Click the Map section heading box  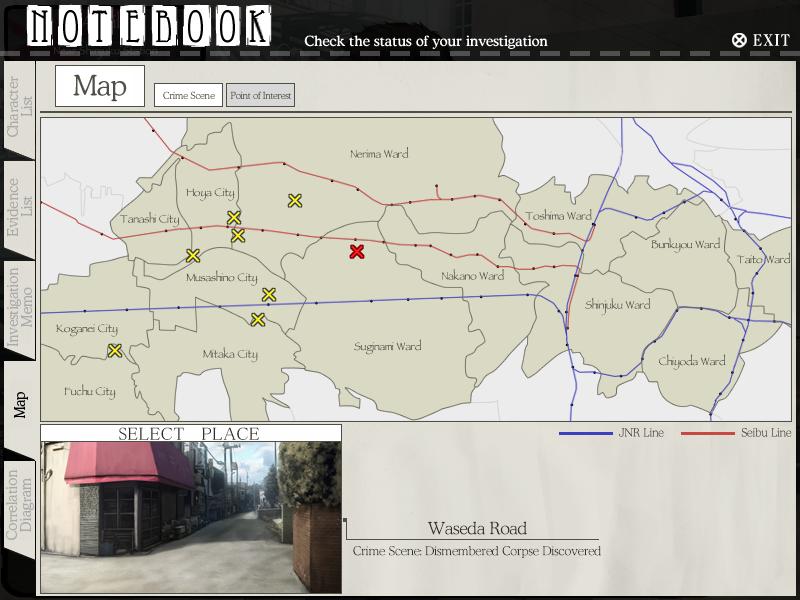tap(100, 86)
